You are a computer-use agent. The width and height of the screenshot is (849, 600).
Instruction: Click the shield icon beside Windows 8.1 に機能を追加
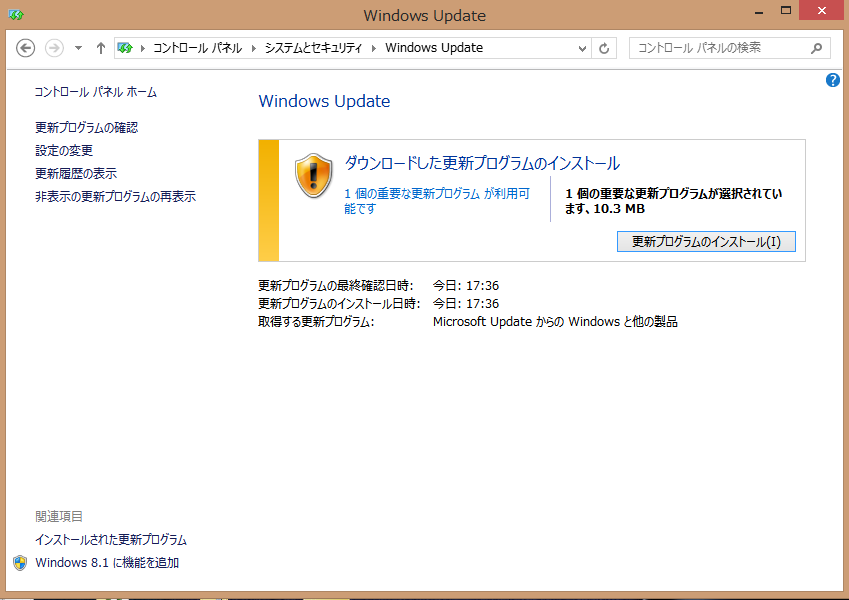[x=20, y=563]
